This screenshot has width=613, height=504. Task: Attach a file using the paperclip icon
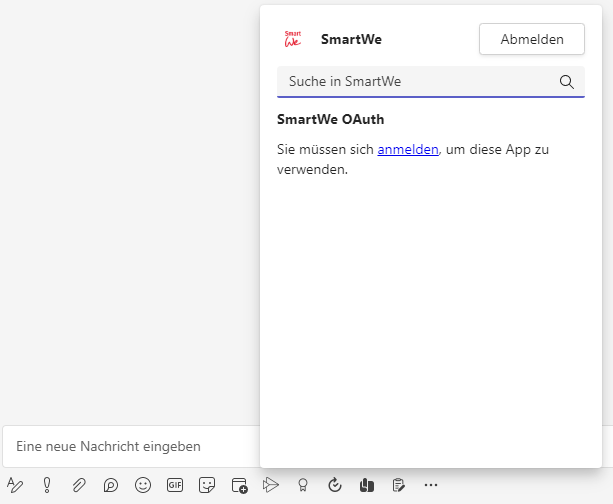tap(79, 485)
